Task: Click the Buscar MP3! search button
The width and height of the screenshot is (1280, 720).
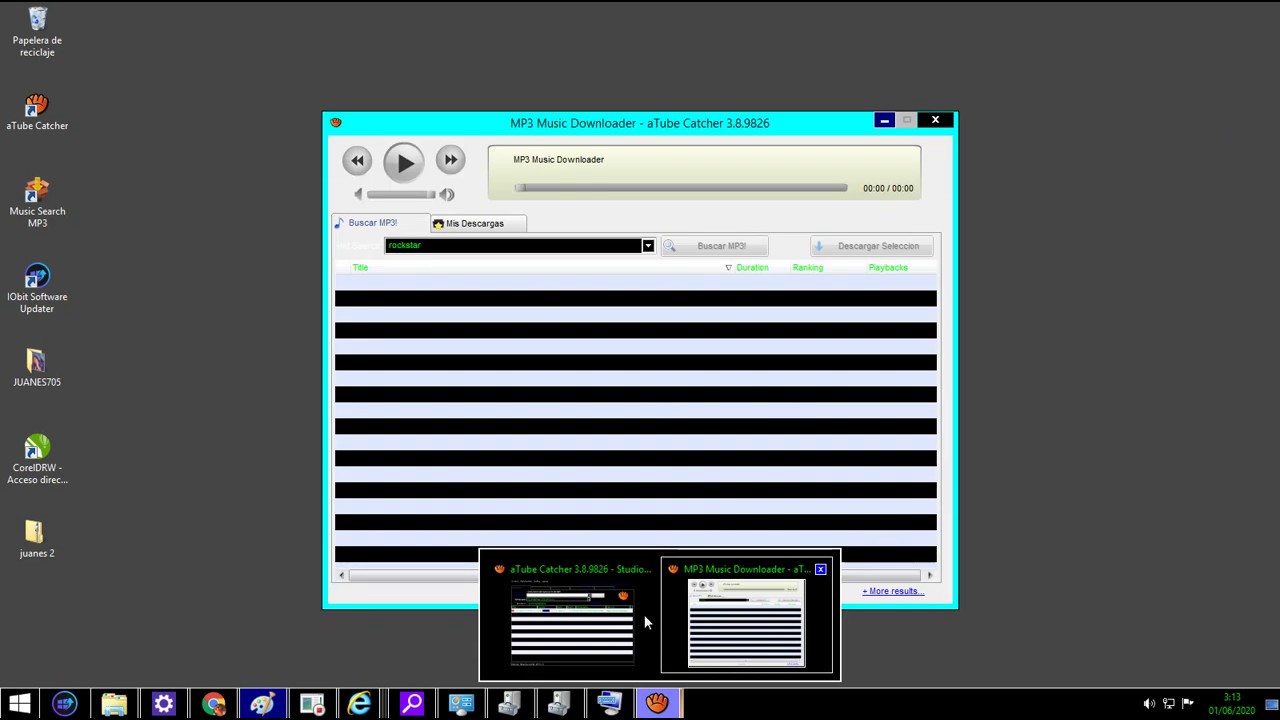Action: click(x=714, y=246)
